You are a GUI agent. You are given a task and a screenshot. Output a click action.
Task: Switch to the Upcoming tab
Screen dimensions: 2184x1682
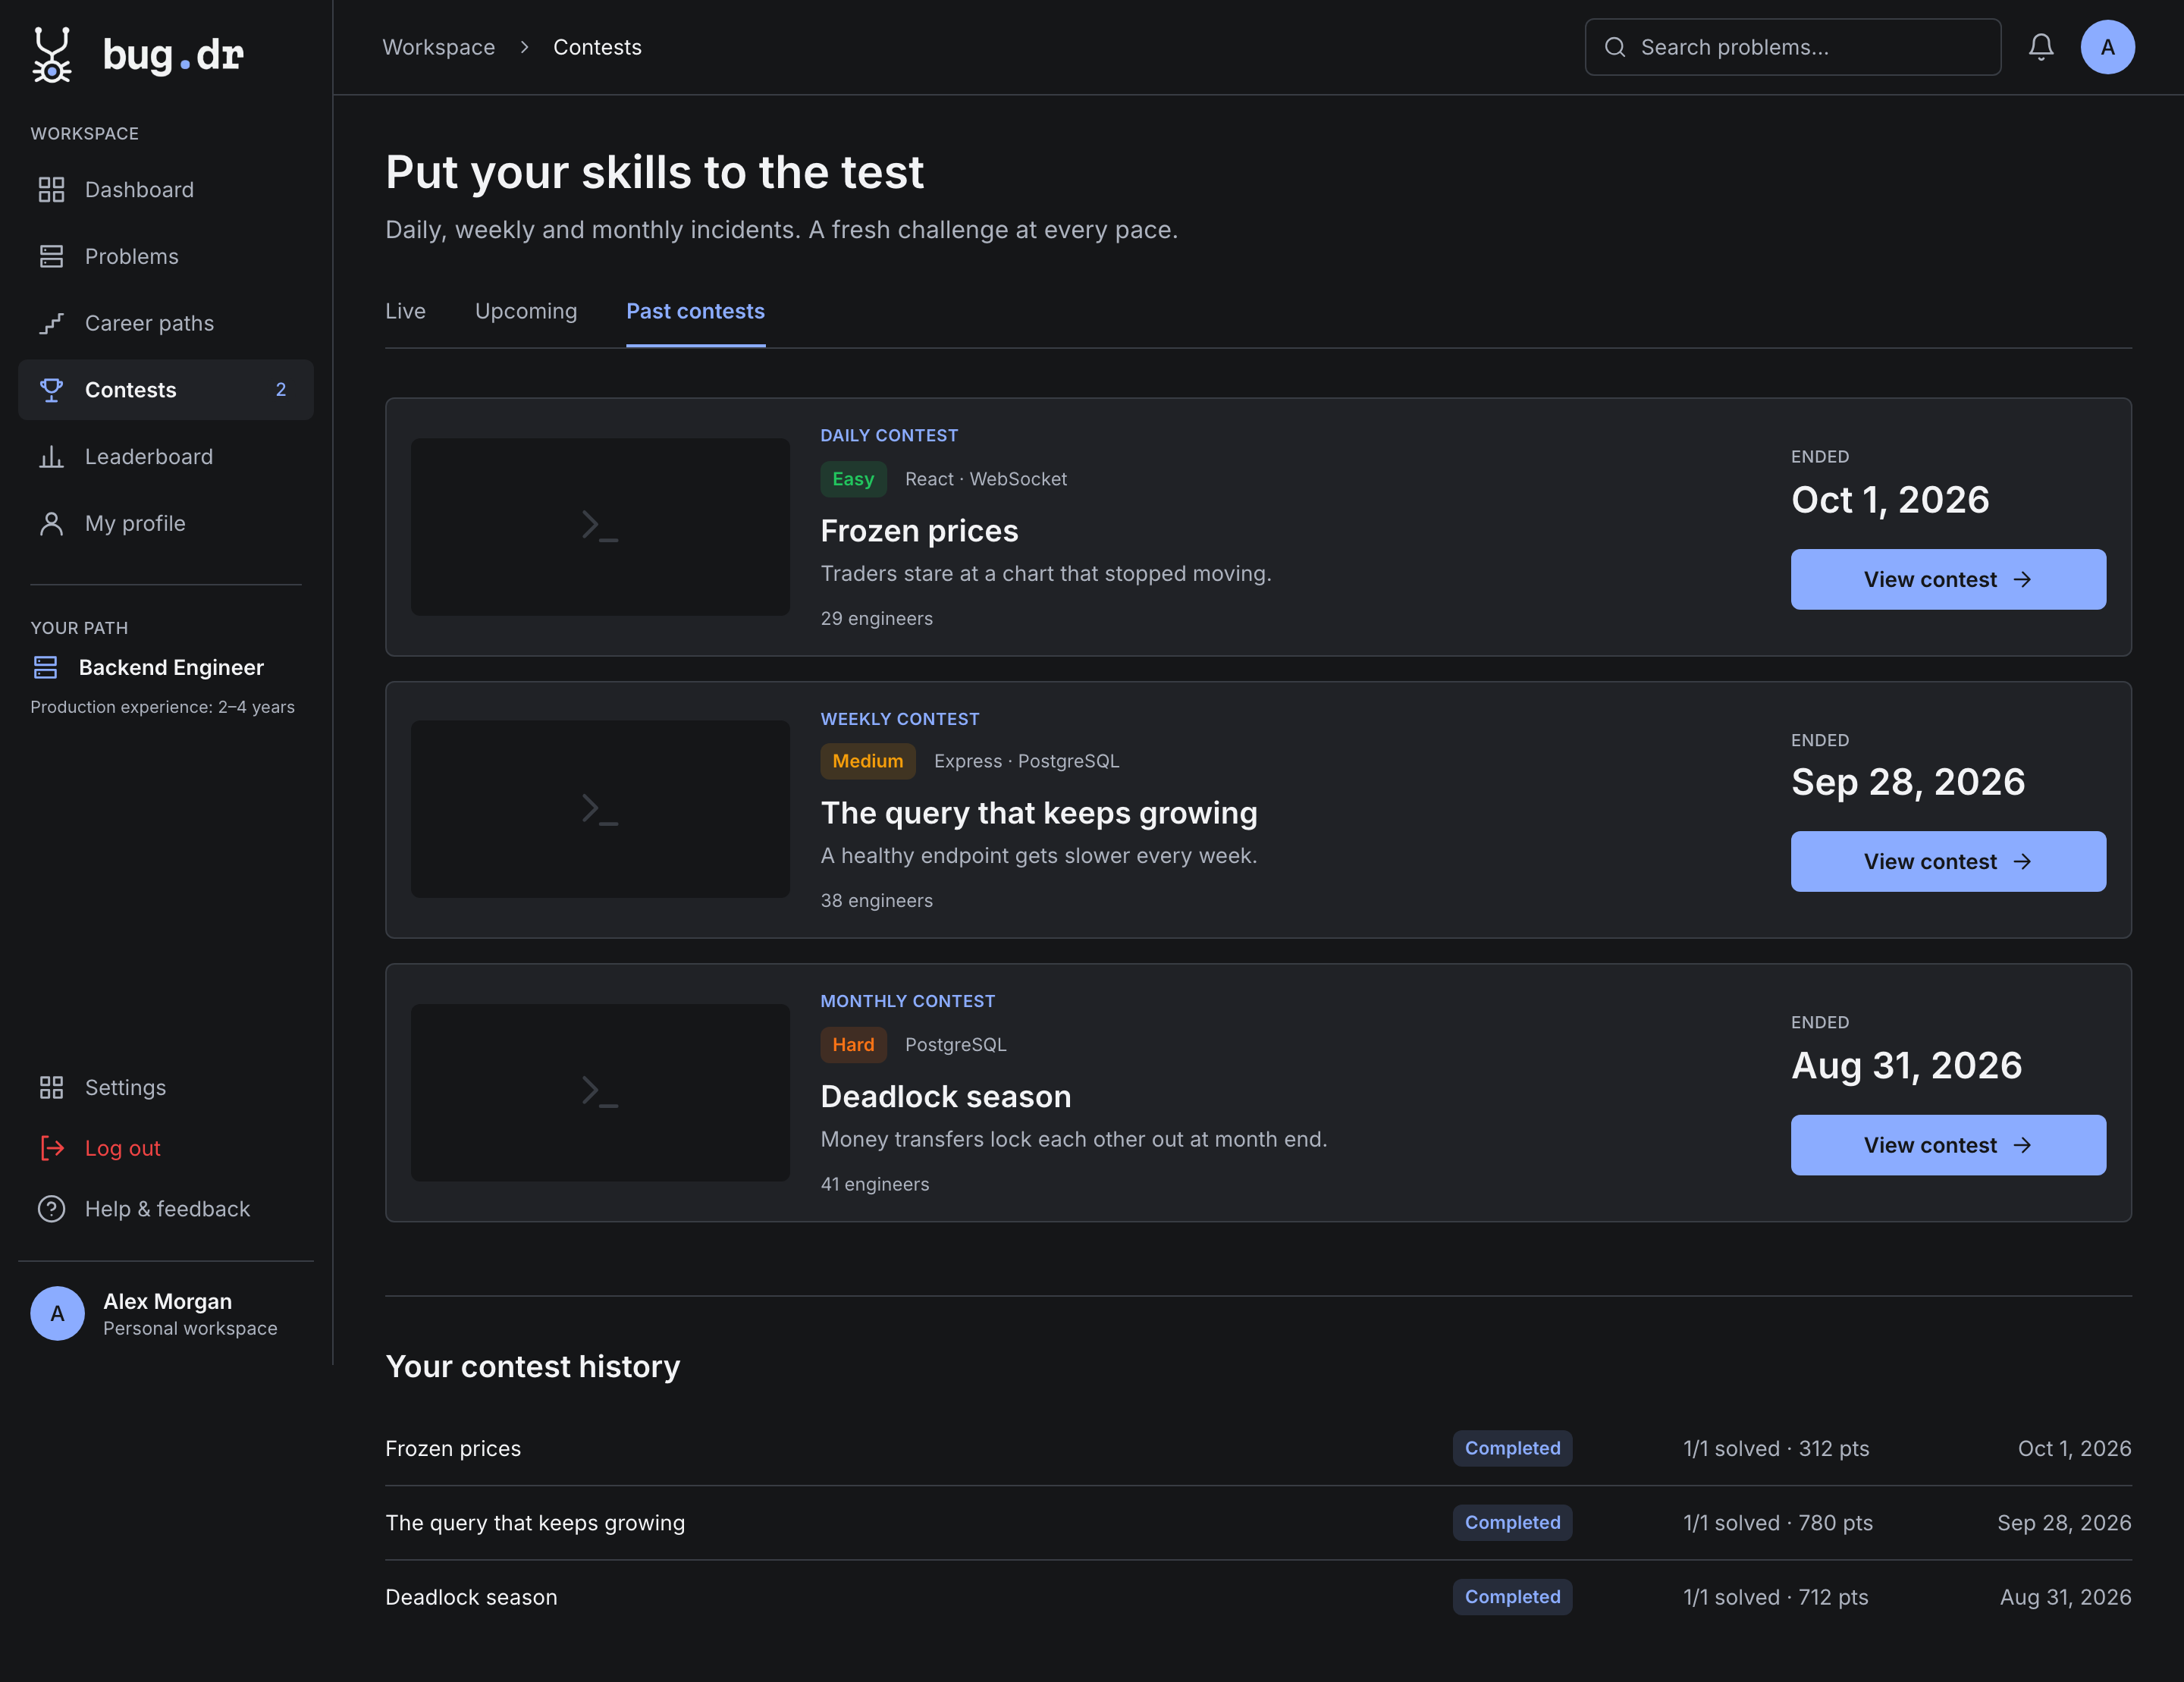(526, 312)
